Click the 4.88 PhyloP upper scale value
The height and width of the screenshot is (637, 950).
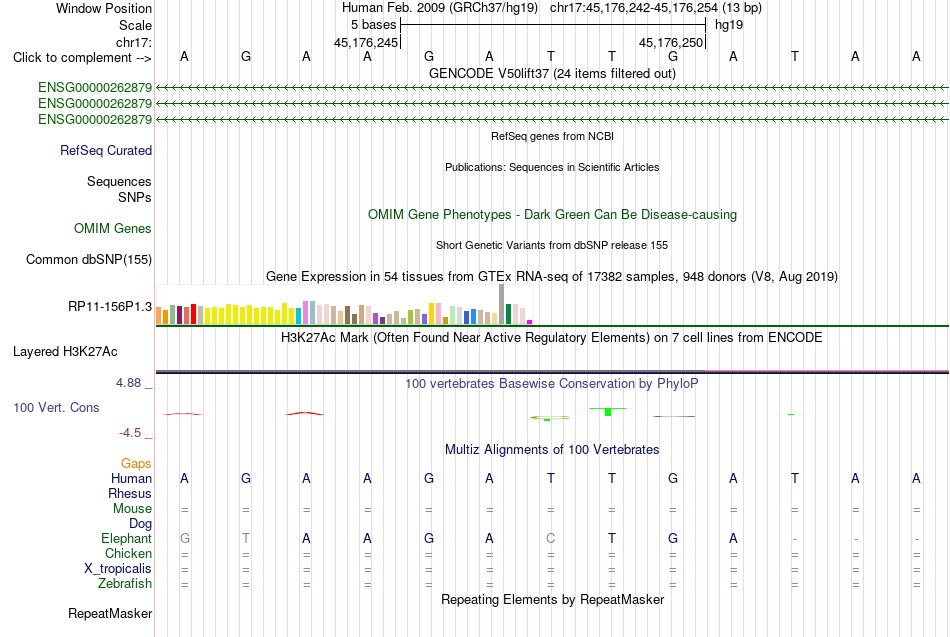pyautogui.click(x=128, y=383)
